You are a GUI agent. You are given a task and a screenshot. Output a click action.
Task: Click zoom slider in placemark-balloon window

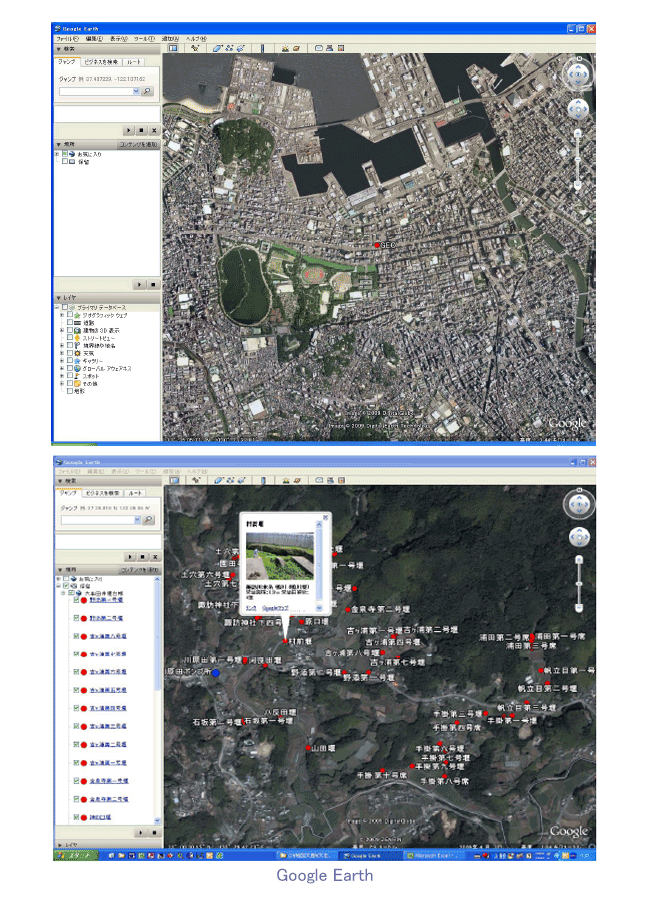coord(579,583)
